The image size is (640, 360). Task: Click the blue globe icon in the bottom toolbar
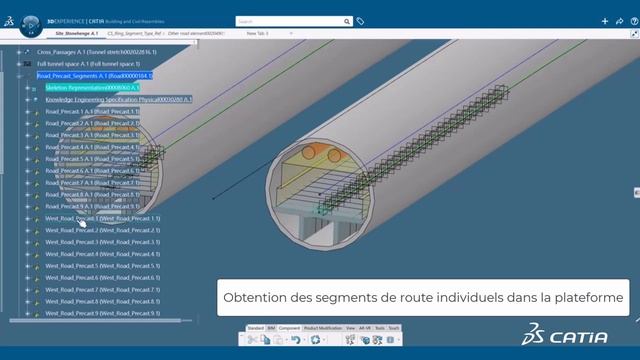coord(365,340)
